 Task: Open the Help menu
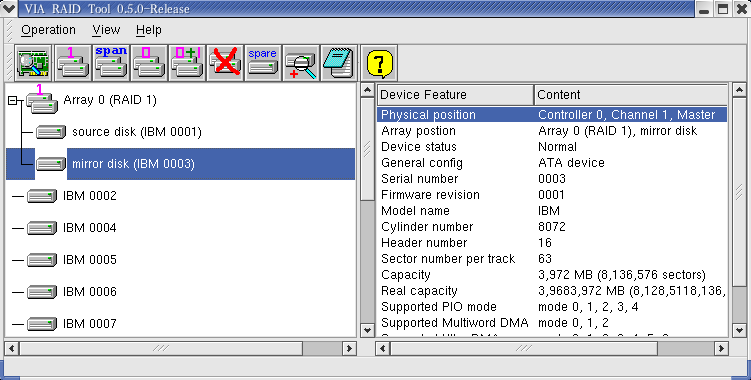coord(148,30)
